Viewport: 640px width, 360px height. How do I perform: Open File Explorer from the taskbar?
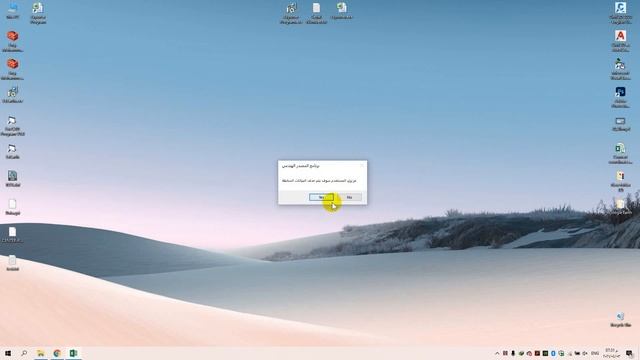coord(40,353)
